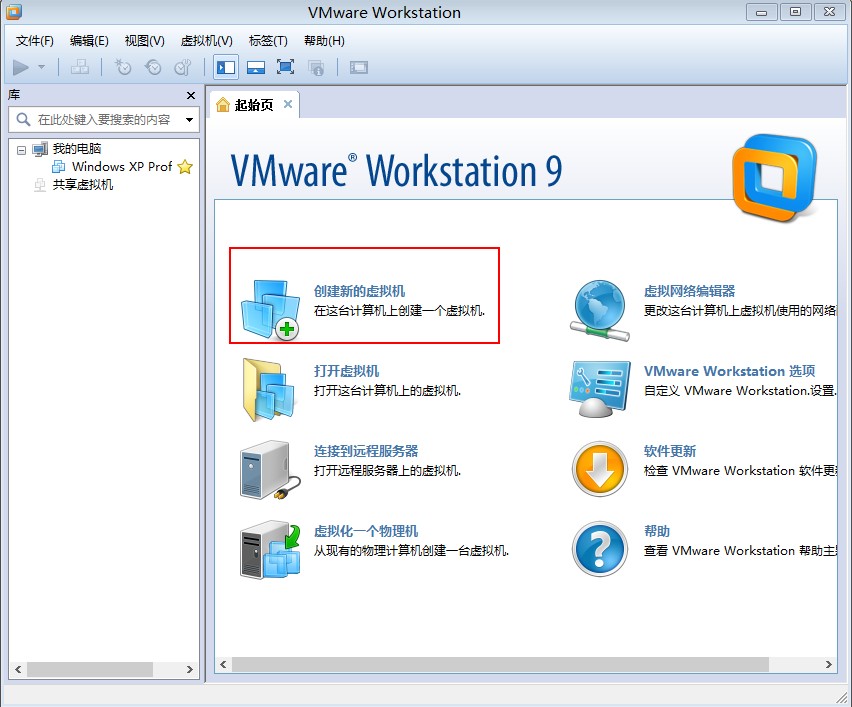
Task: Click the home icon on 起始页 tab
Action: tap(223, 104)
